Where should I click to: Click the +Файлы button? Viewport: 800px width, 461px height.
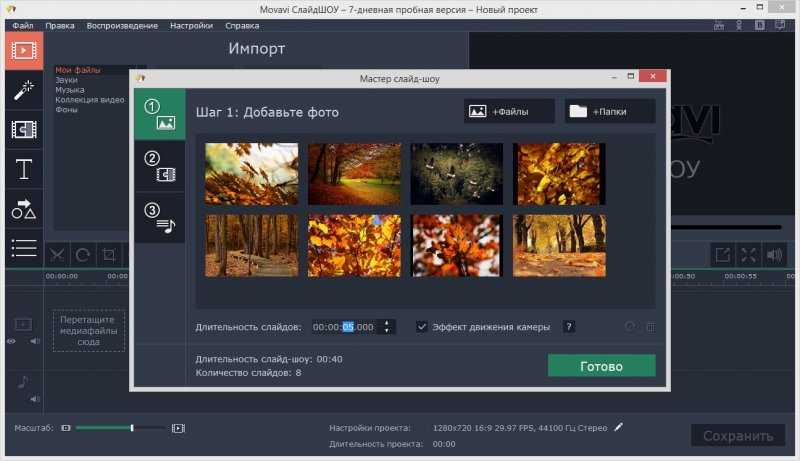[x=509, y=111]
